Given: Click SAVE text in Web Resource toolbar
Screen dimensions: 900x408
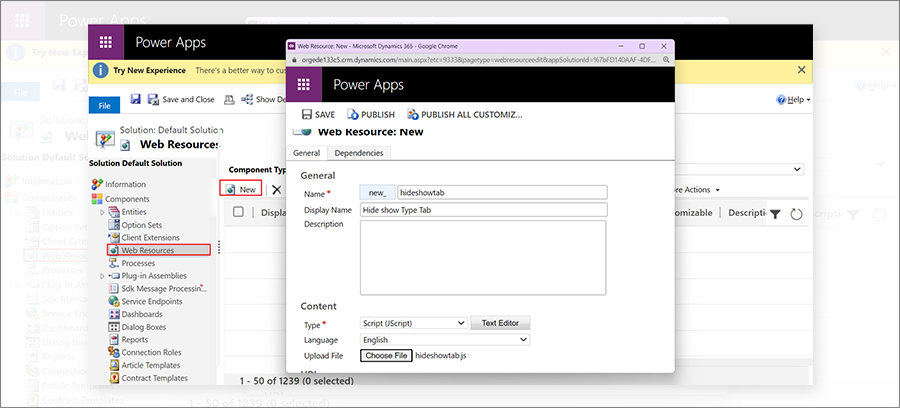Looking at the screenshot, I should pyautogui.click(x=325, y=115).
